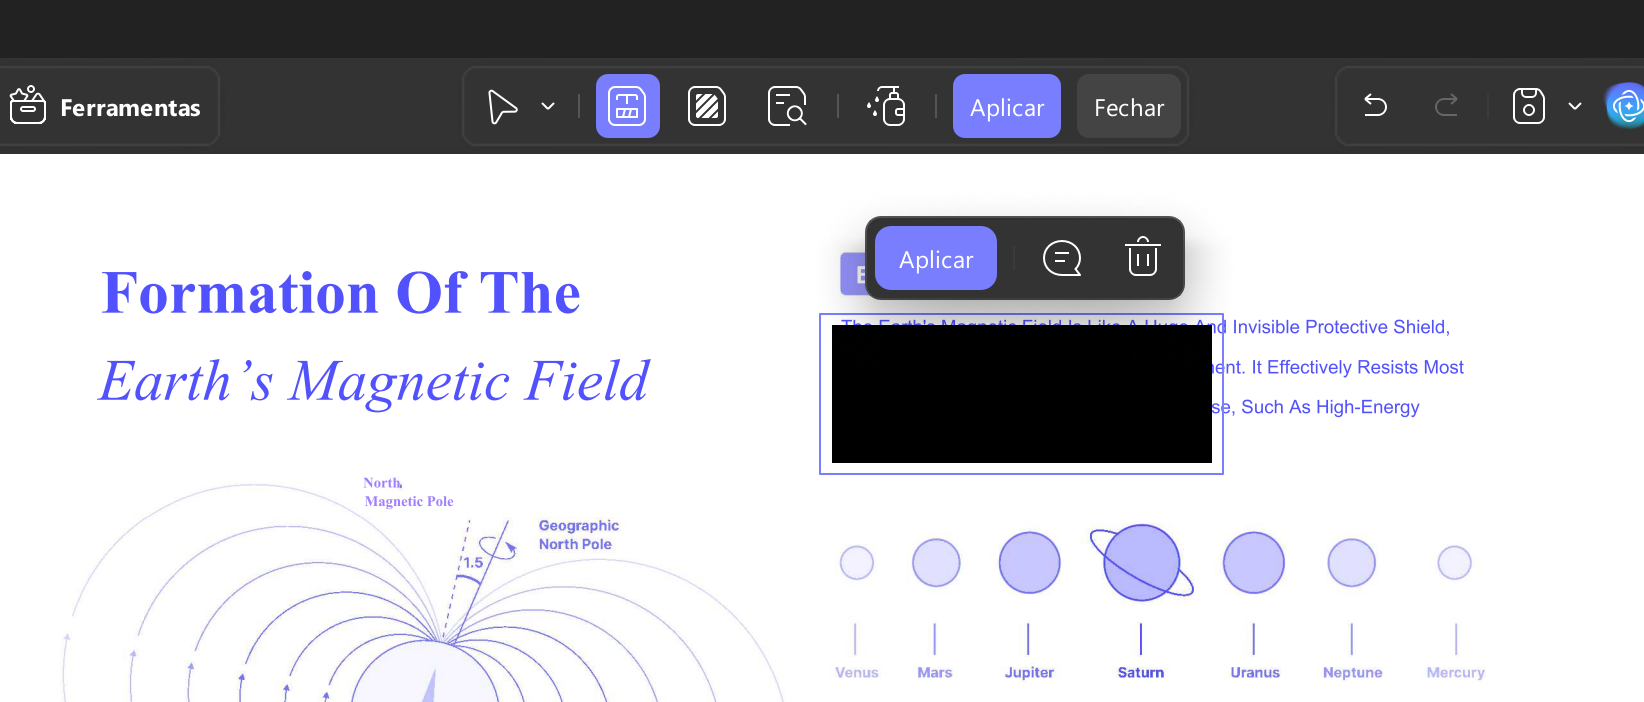Click text 'It Effectively Resists Most'
Image resolution: width=1644 pixels, height=702 pixels.
pos(1357,367)
